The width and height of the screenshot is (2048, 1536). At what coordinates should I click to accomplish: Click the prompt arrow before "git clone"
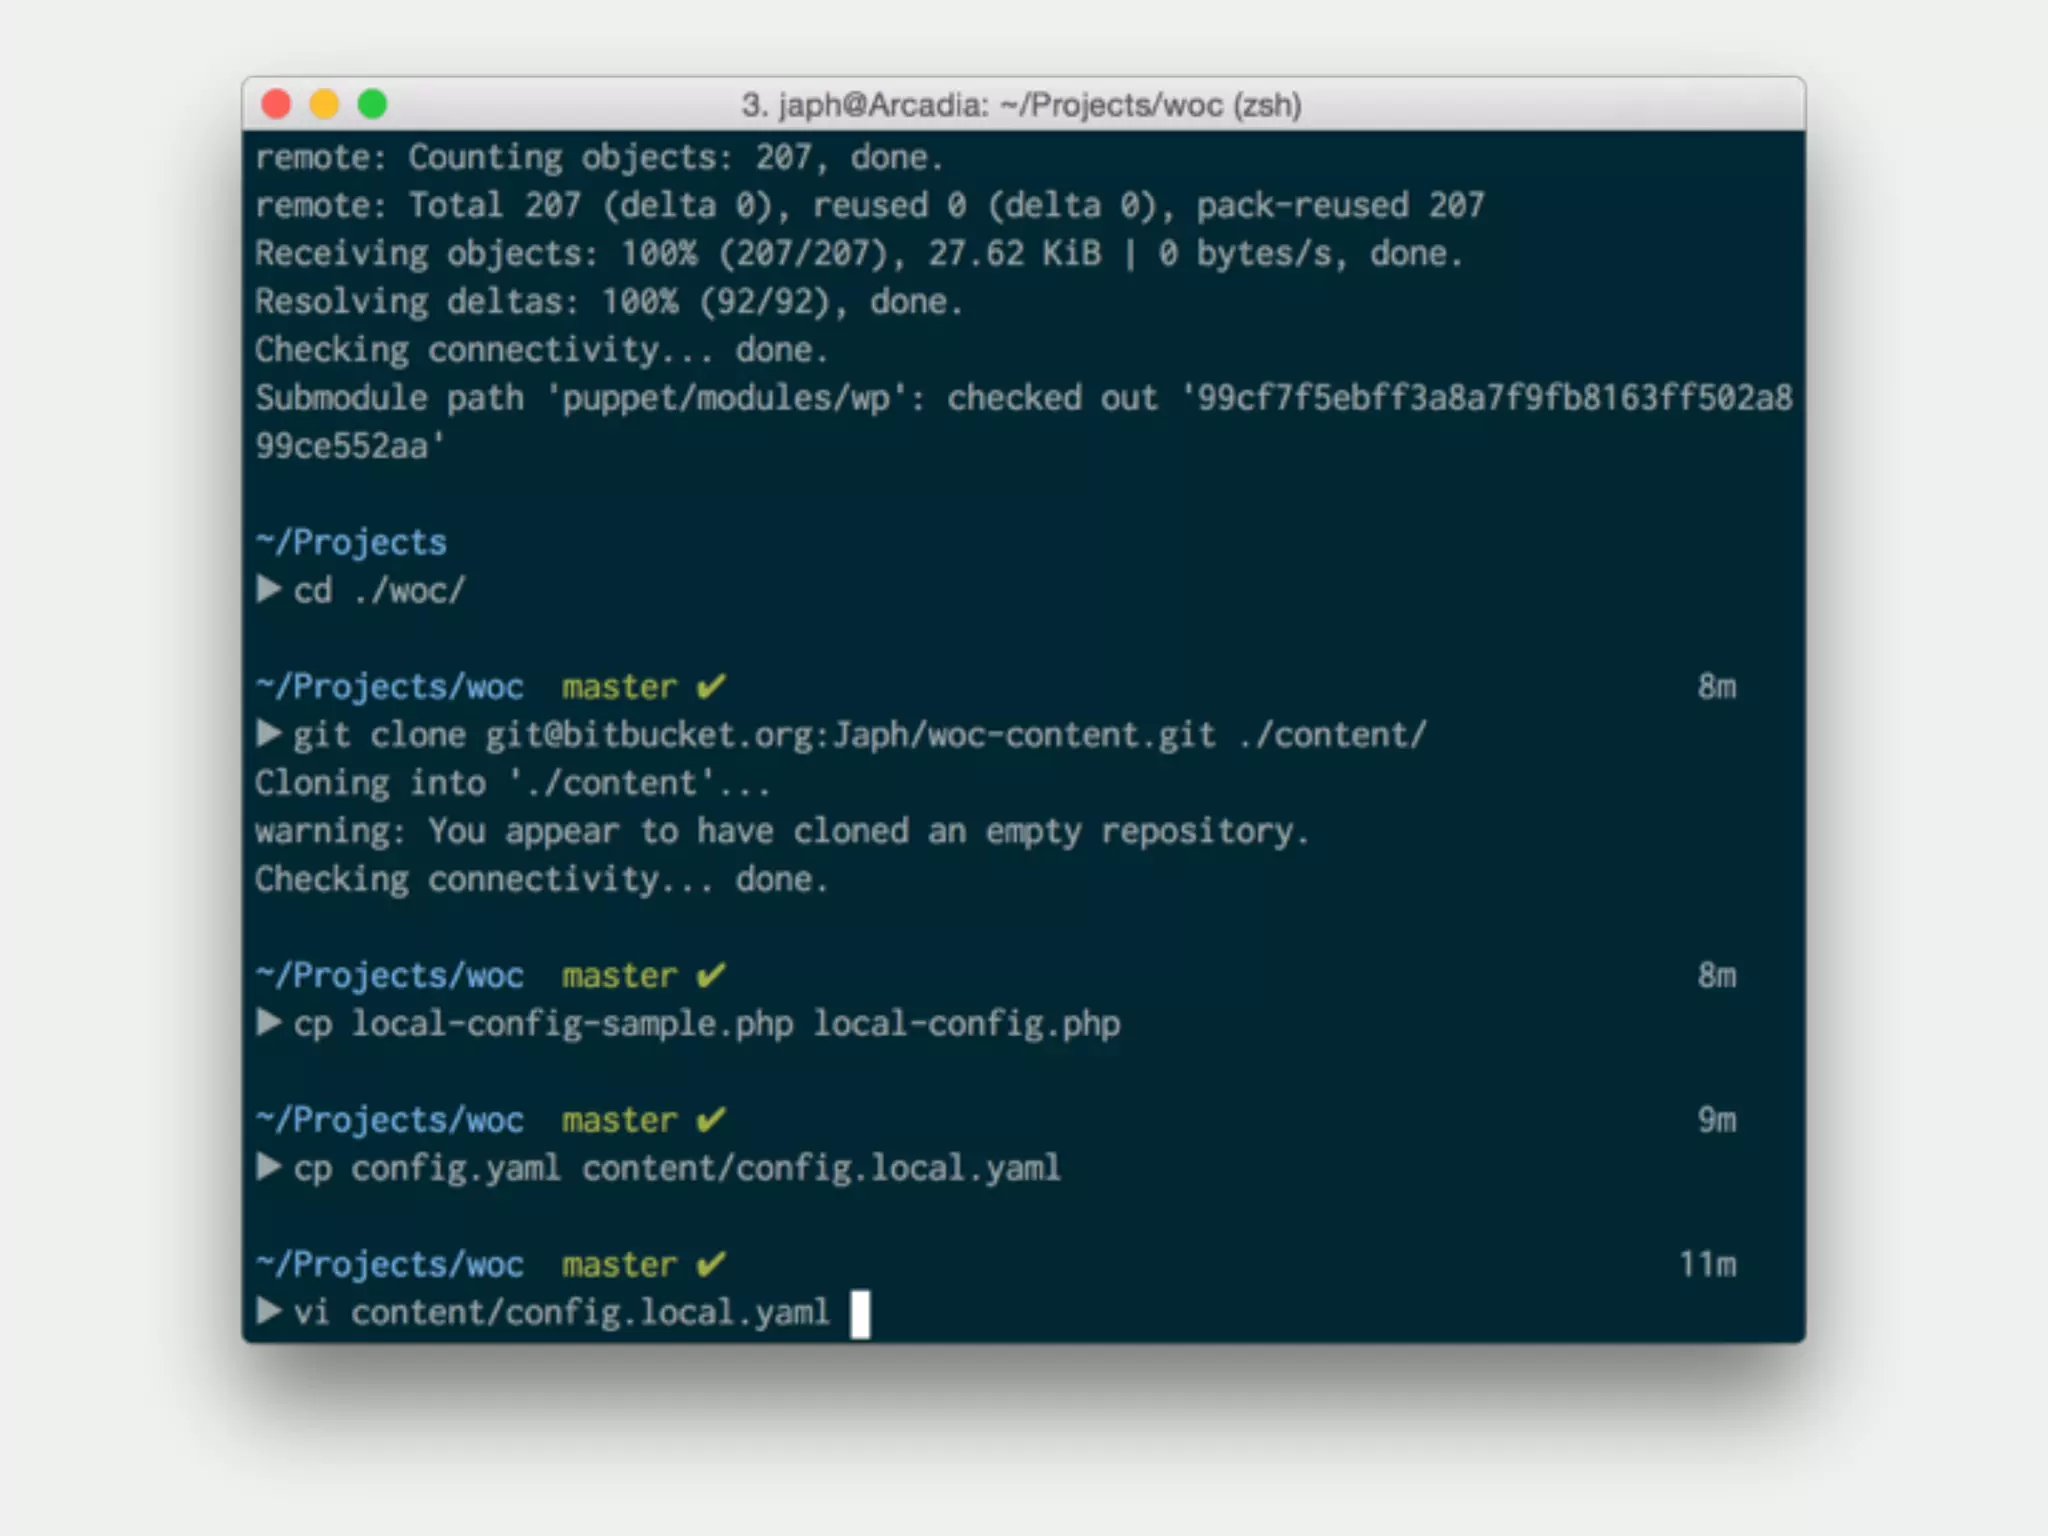(x=268, y=734)
